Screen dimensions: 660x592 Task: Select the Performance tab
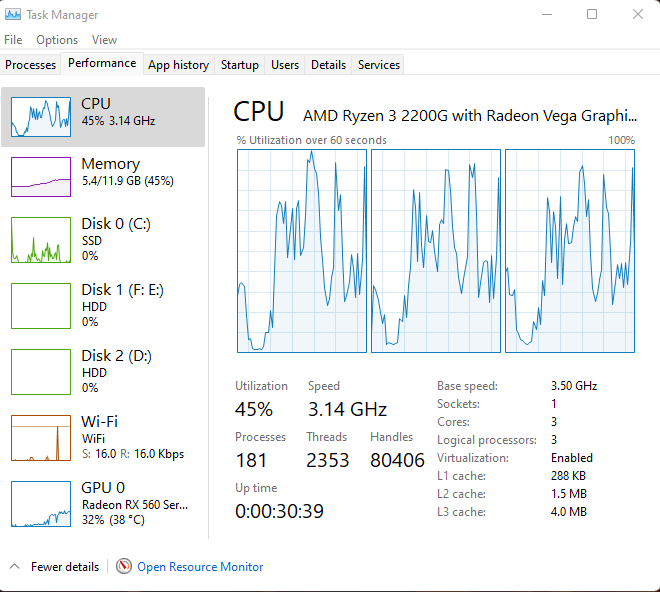pyautogui.click(x=102, y=64)
